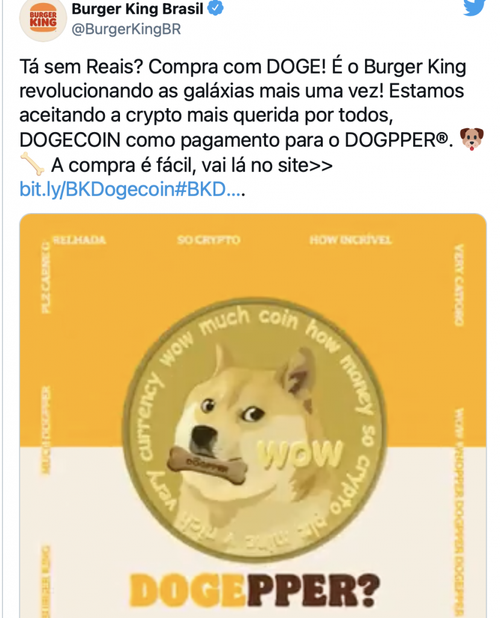Click the bone emoji before 'A compra'
The height and width of the screenshot is (618, 500).
point(32,164)
